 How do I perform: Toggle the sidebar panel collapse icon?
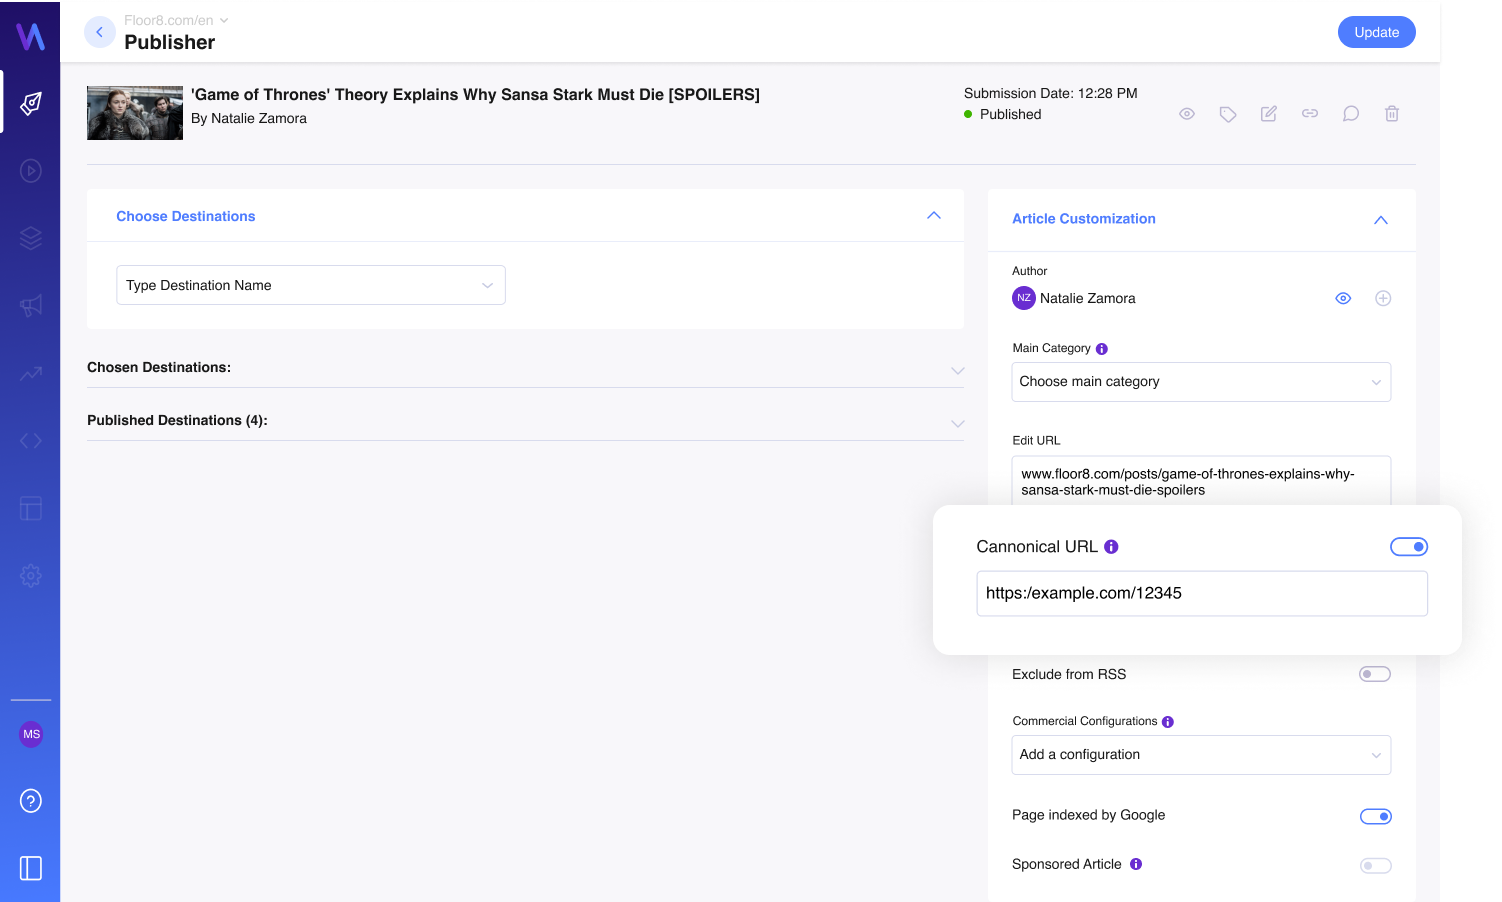click(x=31, y=868)
